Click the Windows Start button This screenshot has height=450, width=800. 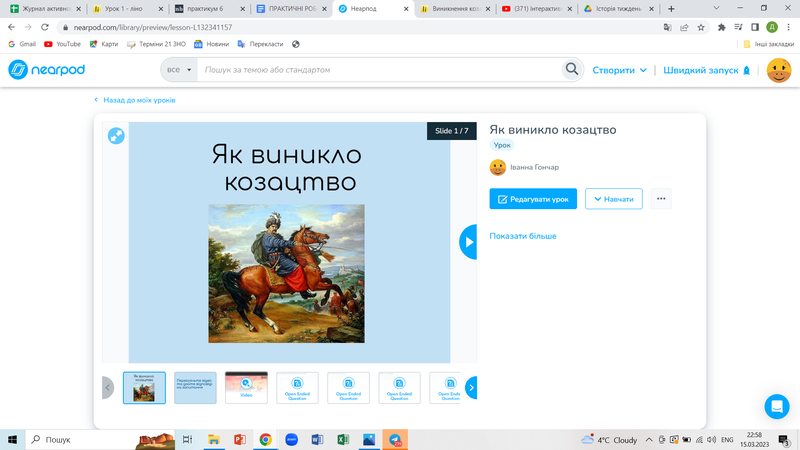12,440
